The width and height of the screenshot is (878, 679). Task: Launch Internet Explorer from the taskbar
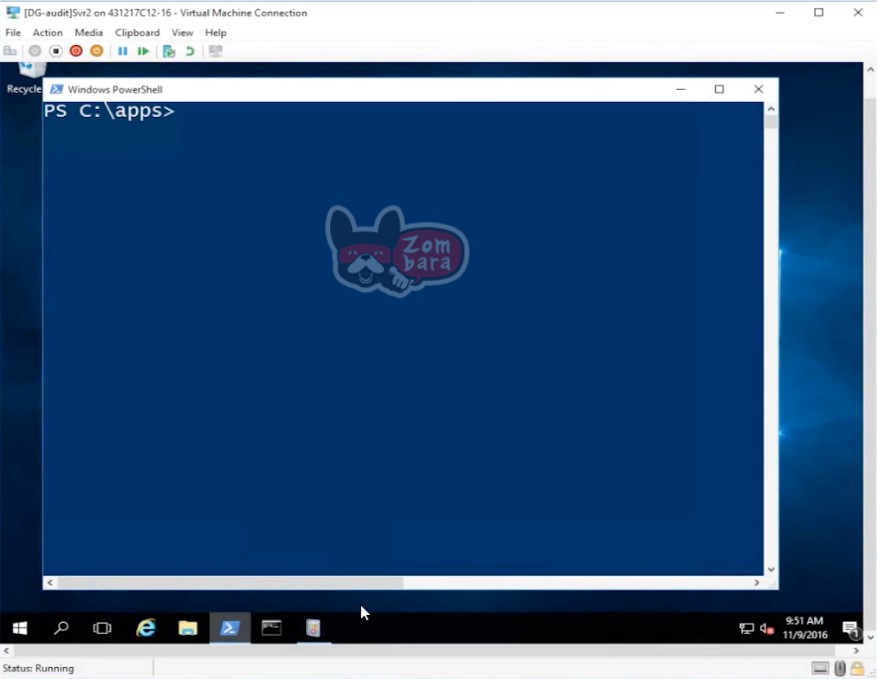tap(146, 628)
